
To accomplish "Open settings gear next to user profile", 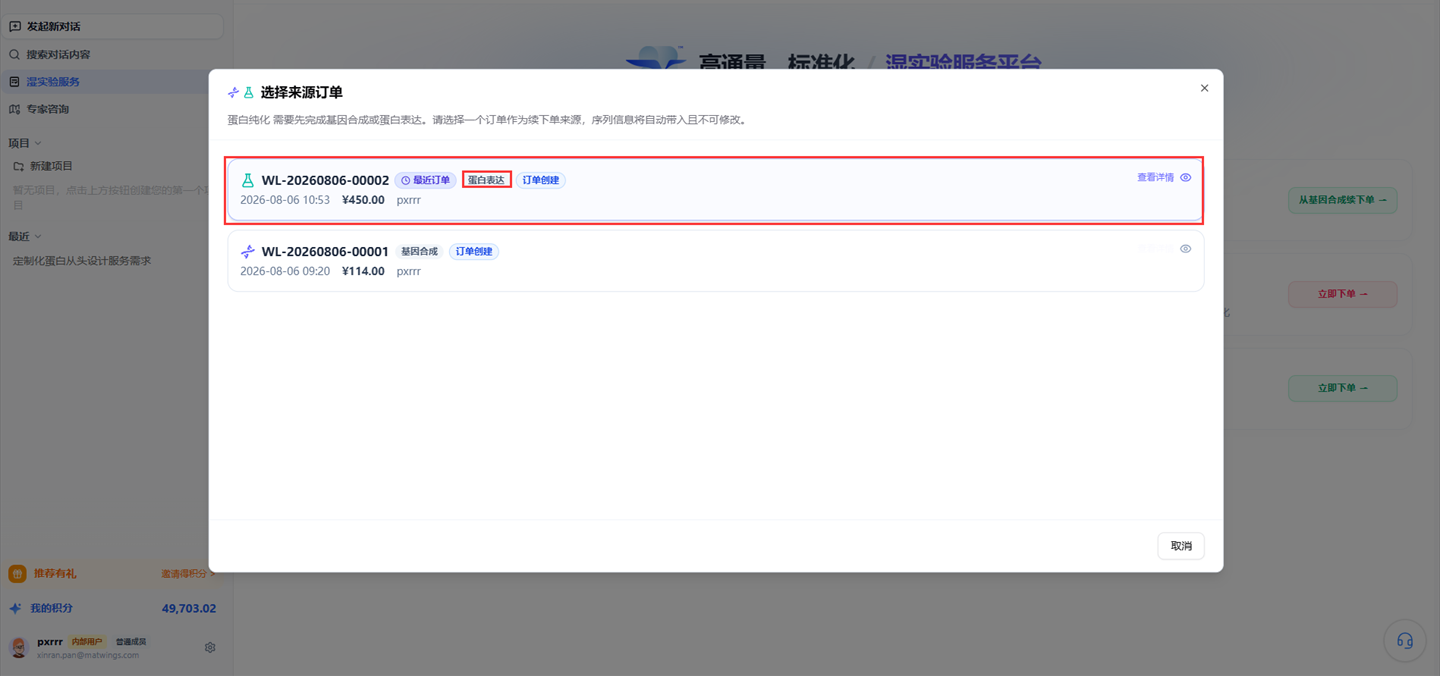I will (x=210, y=647).
